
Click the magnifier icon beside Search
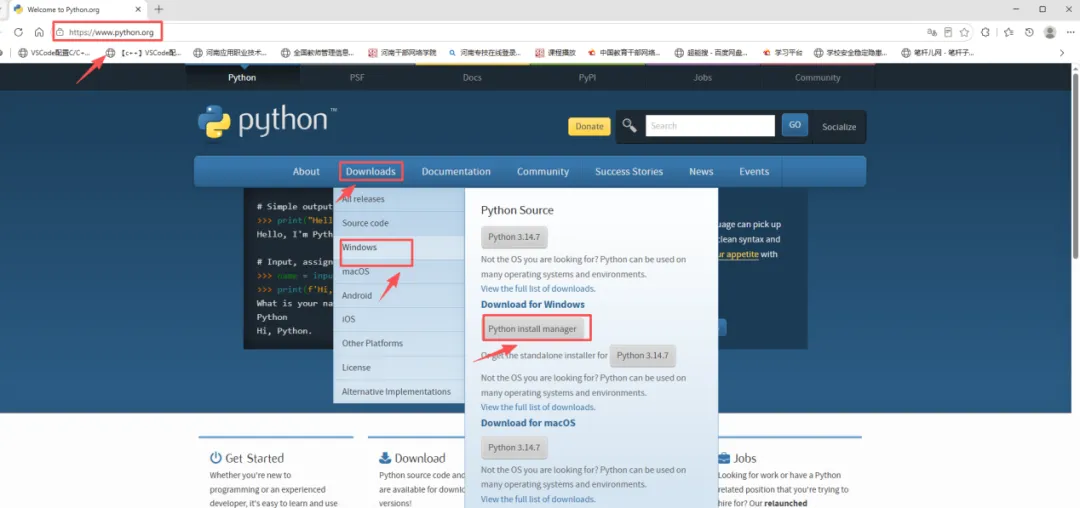point(629,125)
